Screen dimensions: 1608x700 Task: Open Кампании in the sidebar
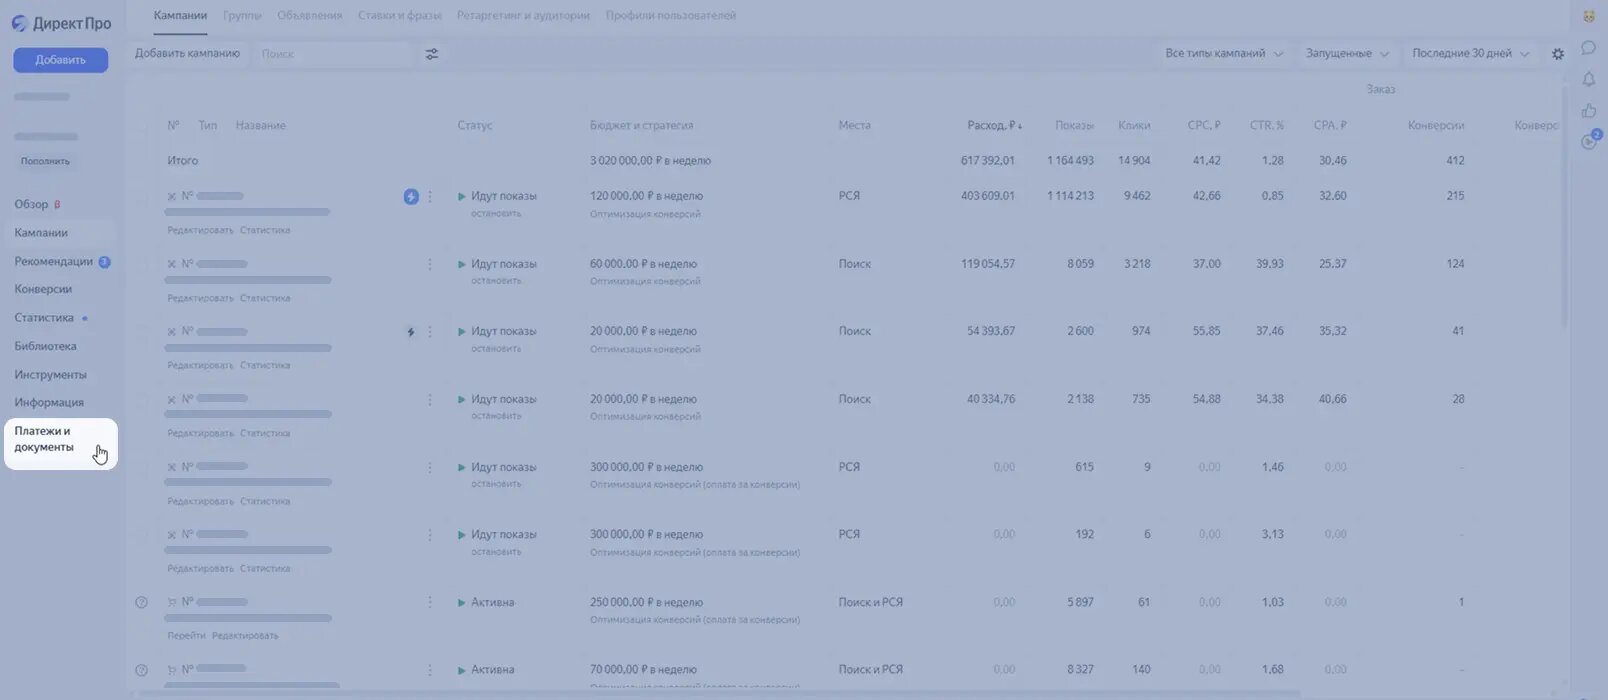point(41,233)
